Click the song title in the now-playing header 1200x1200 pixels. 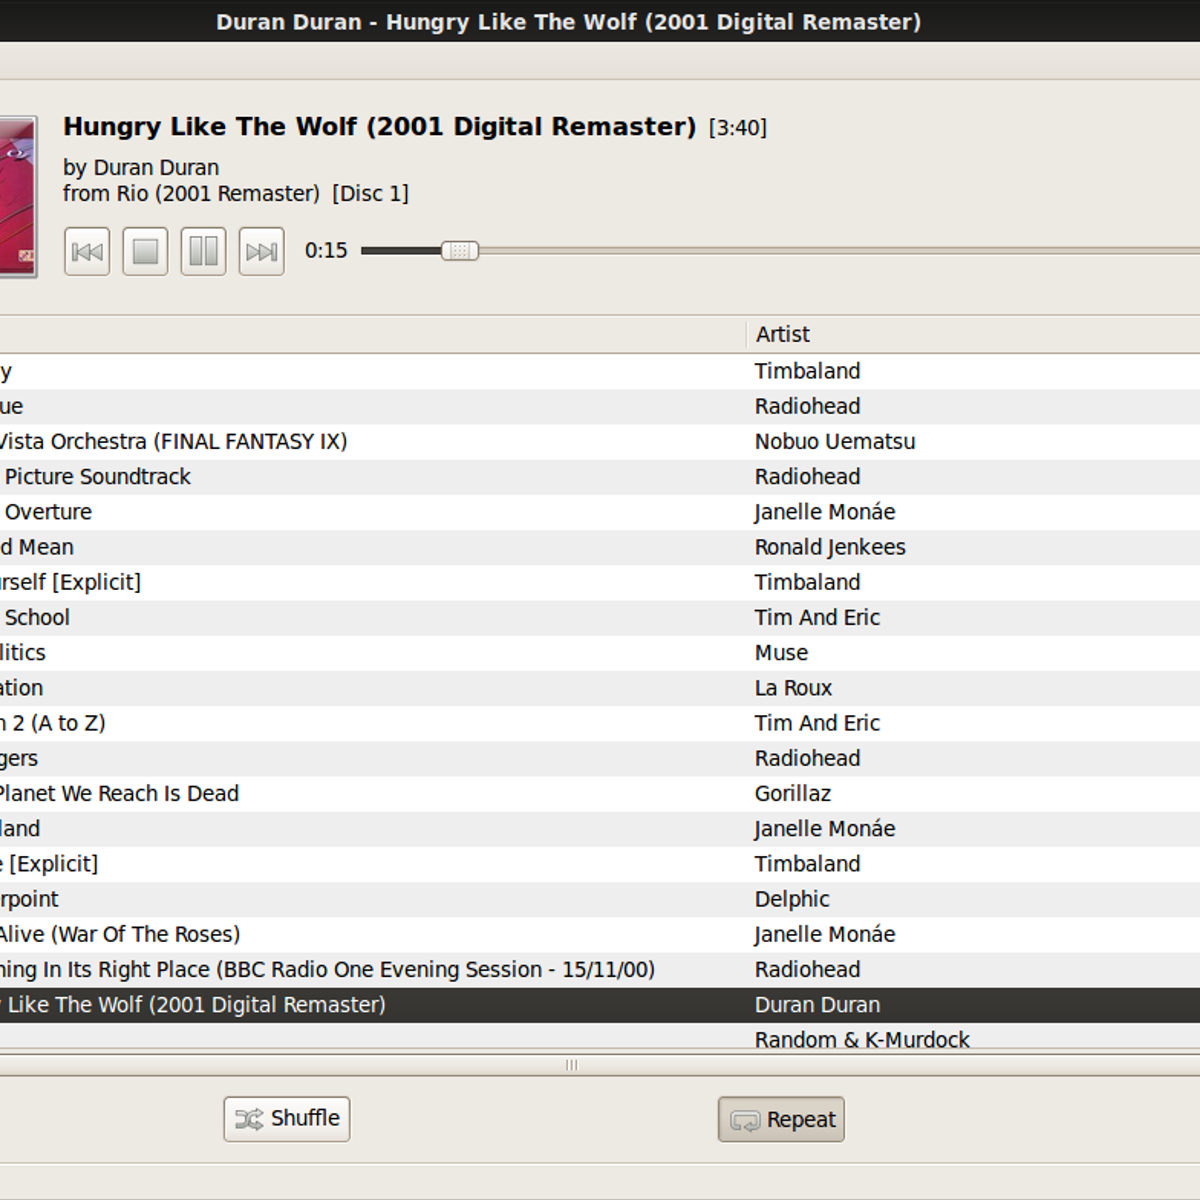tap(379, 127)
